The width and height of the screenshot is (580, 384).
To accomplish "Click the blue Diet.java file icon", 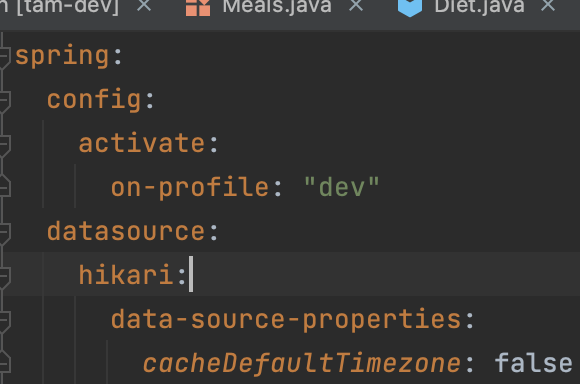I will coord(410,7).
